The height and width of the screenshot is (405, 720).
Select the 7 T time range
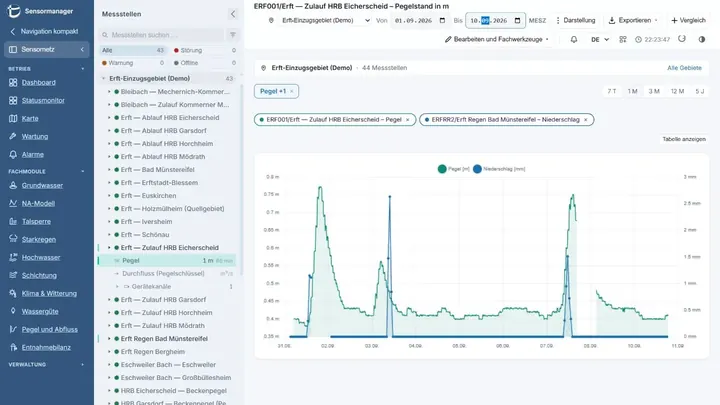612,91
